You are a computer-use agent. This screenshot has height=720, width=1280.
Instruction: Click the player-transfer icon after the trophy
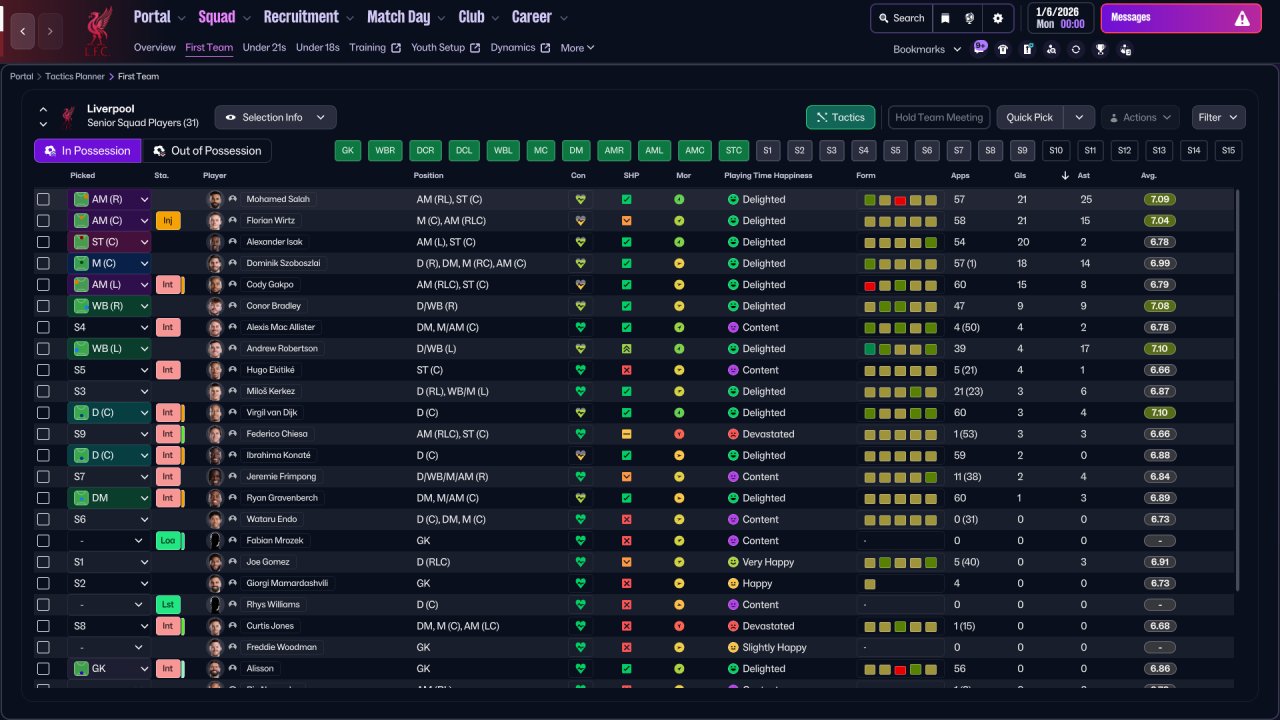pyautogui.click(x=1126, y=49)
